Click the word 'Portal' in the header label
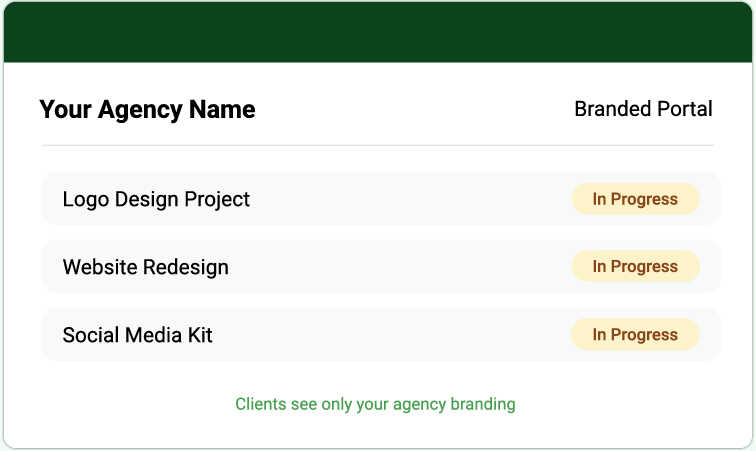The width and height of the screenshot is (756, 451). [684, 109]
